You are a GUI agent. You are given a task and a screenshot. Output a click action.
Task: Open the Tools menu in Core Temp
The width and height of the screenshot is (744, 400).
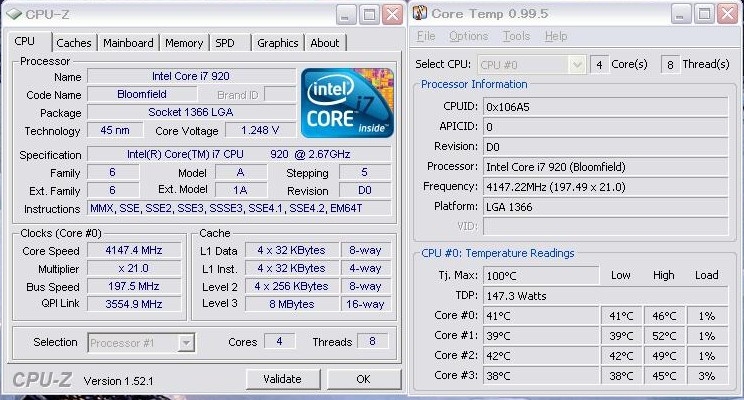516,36
